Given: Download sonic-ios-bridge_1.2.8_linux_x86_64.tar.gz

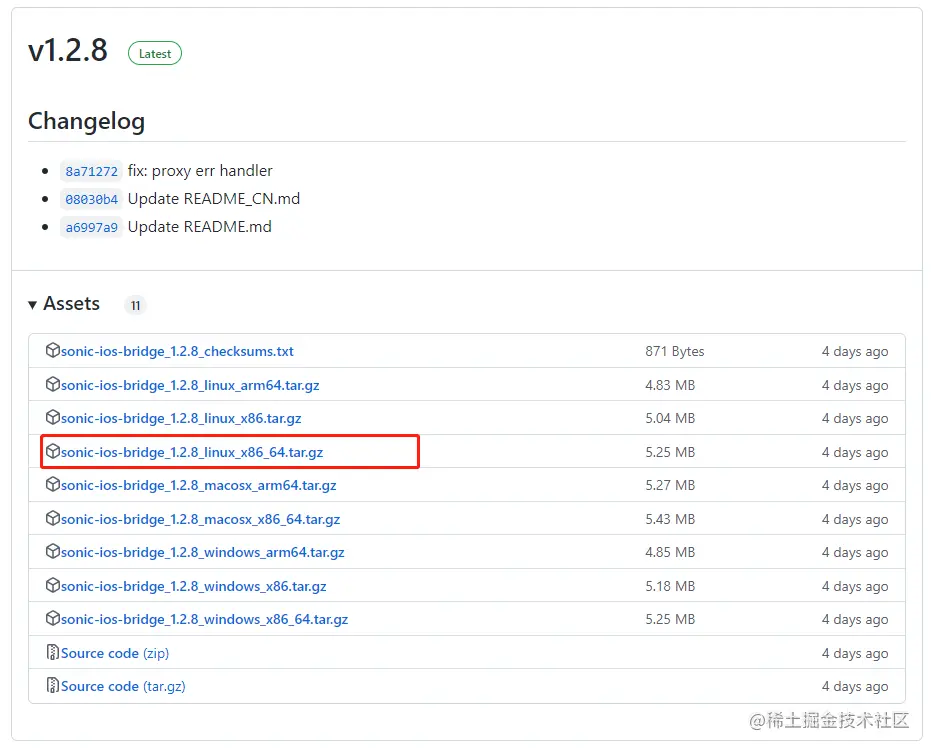Looking at the screenshot, I should click(192, 452).
